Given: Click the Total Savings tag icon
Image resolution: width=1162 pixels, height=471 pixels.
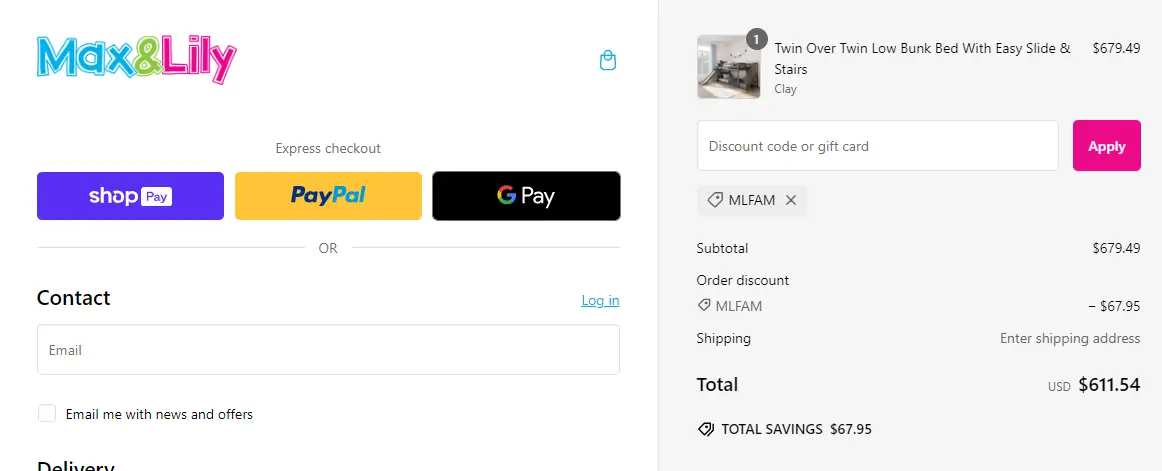Looking at the screenshot, I should 706,429.
